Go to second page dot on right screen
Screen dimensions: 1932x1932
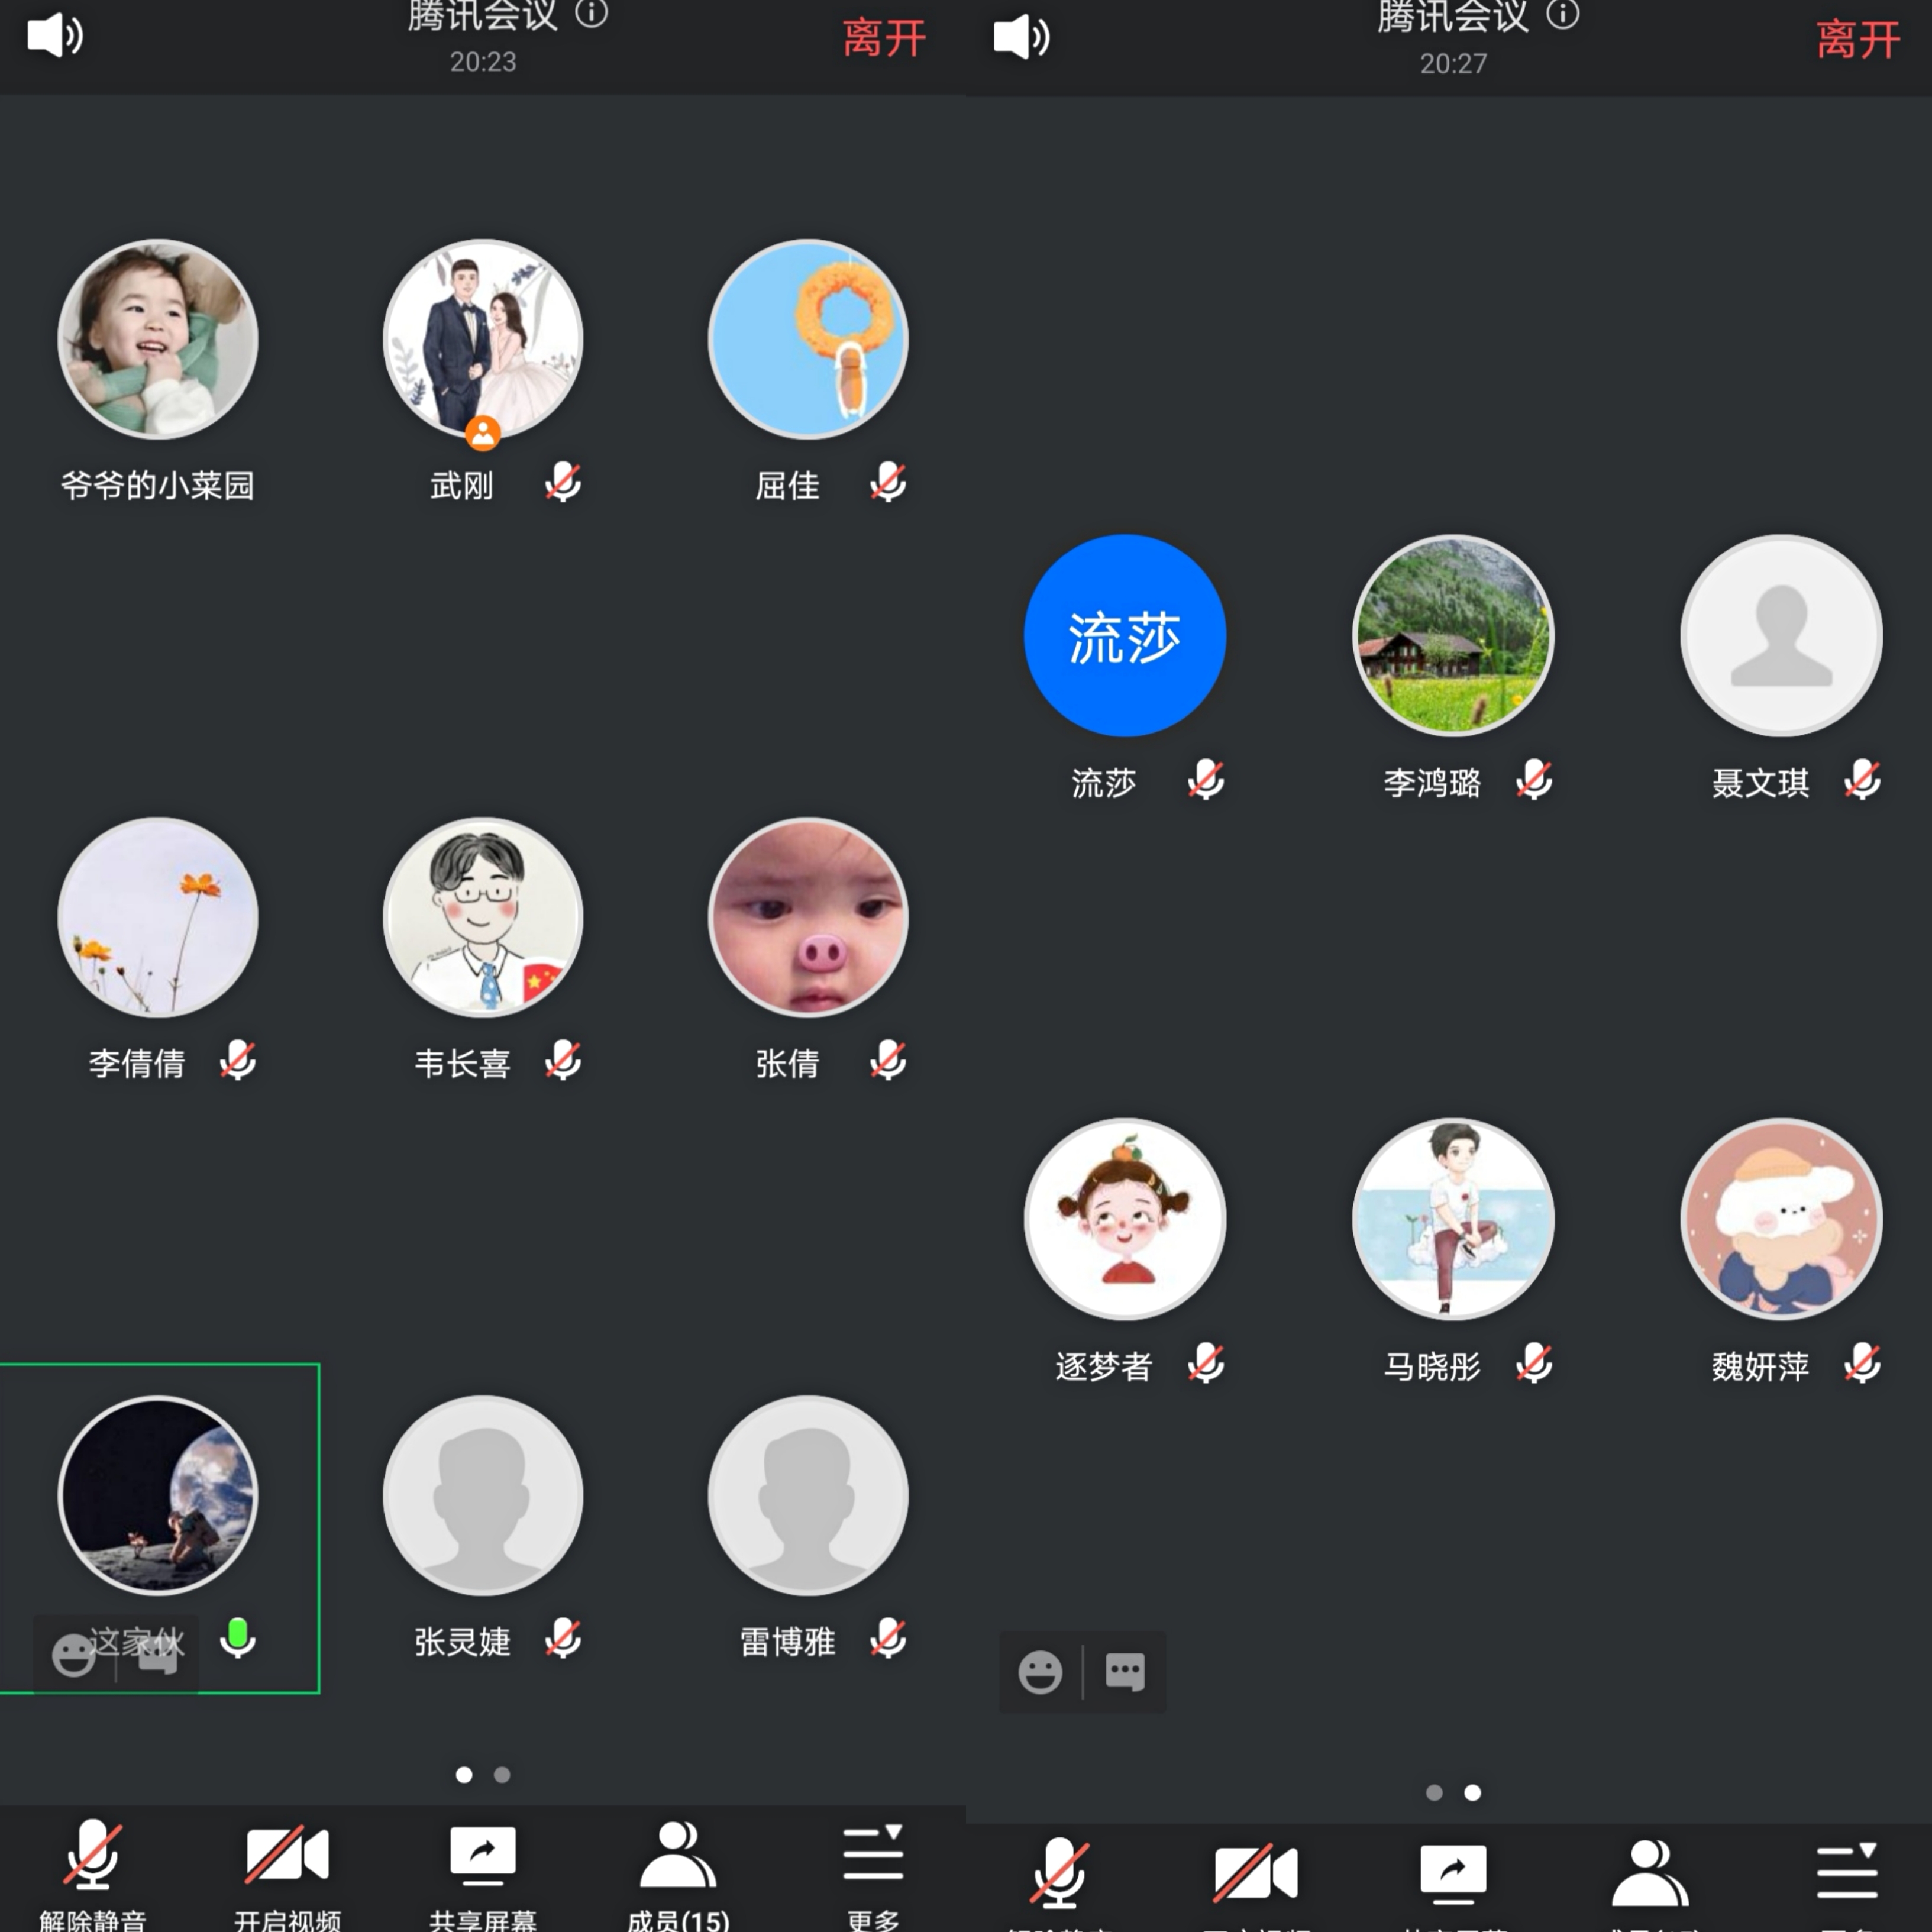[1472, 1792]
